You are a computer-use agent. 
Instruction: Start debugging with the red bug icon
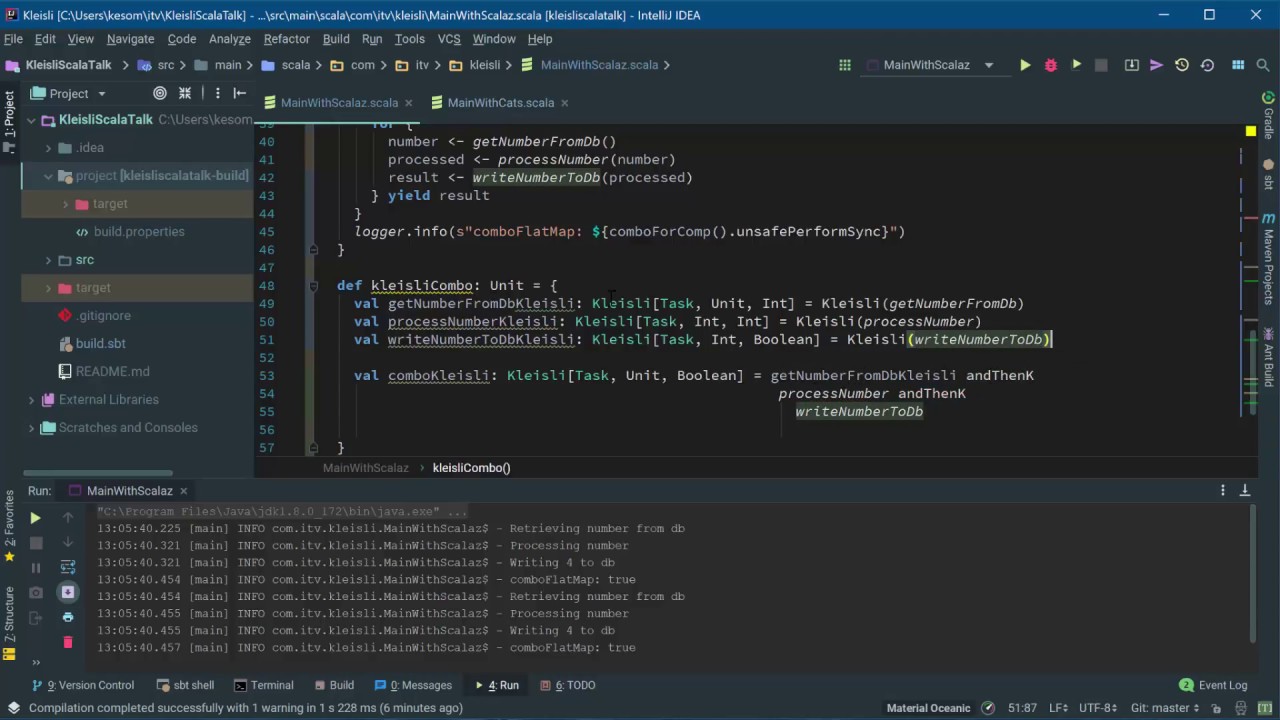click(1050, 65)
